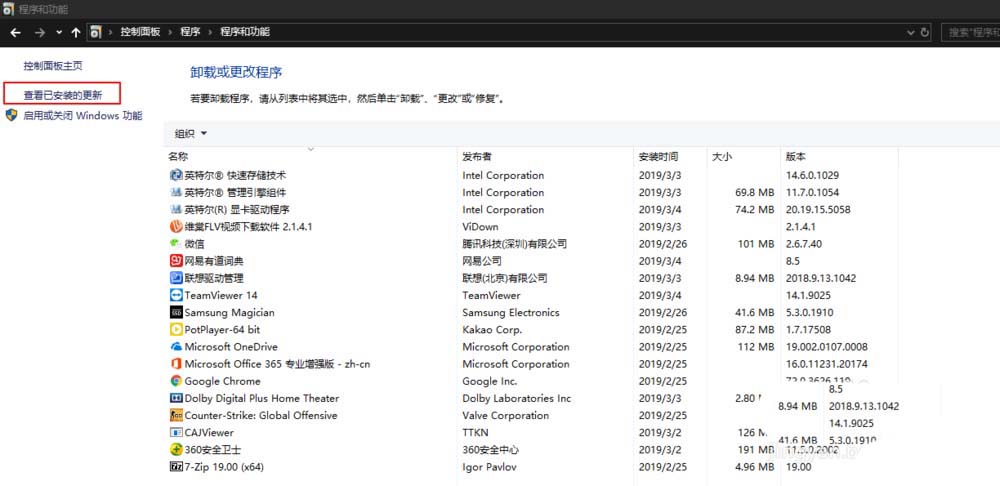Select 联想驱动管理 icon
Image resolution: width=1000 pixels, height=486 pixels.
point(176,278)
